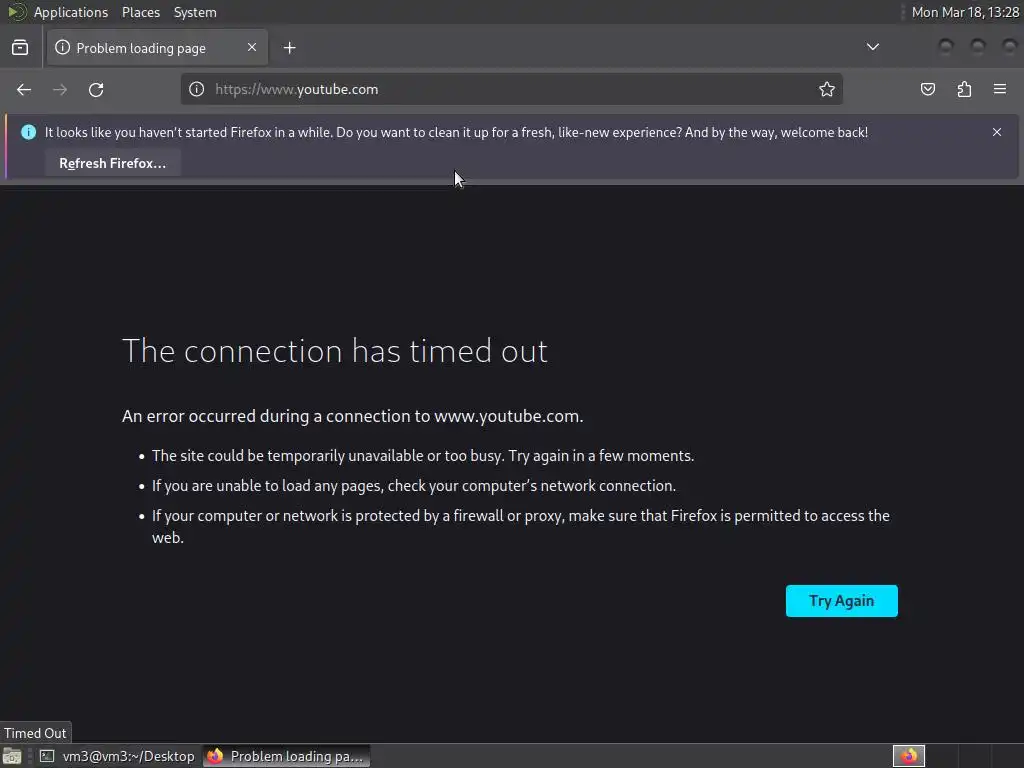Screen dimensions: 1024x768
Task: Click the MATE logo icon in top panel
Action: point(16,12)
